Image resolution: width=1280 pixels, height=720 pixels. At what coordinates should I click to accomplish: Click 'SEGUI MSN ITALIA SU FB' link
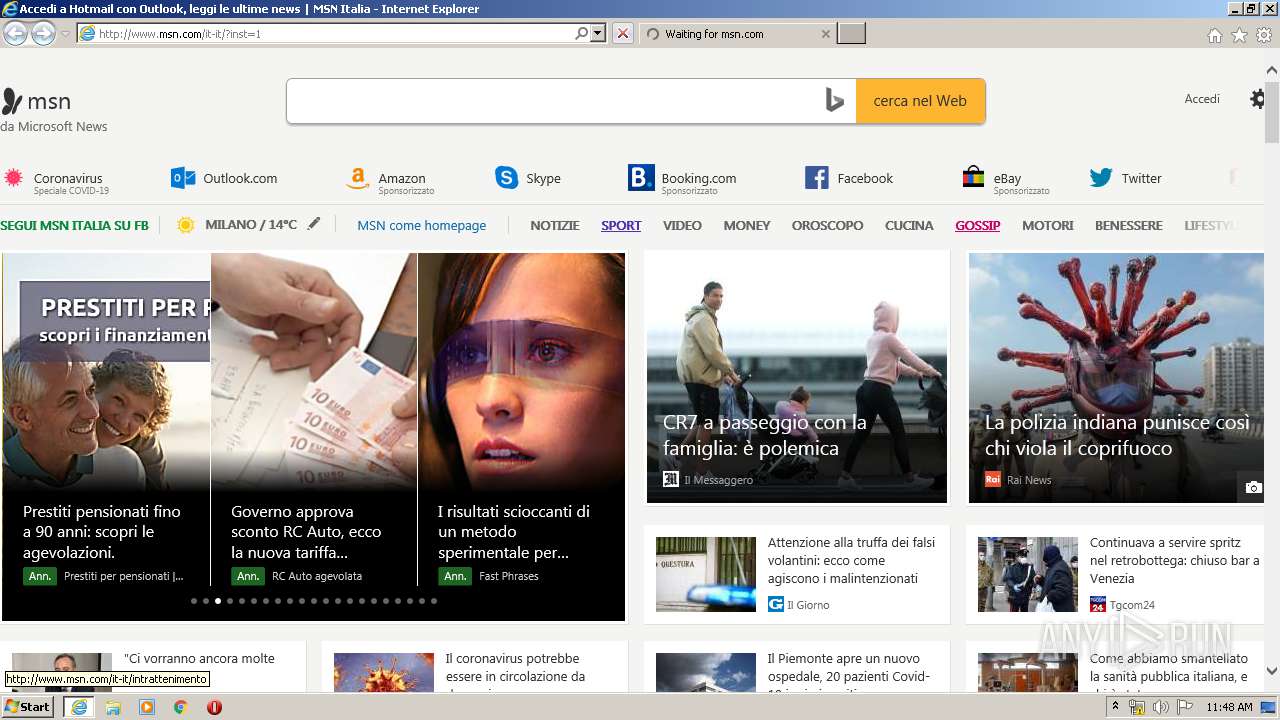point(74,226)
